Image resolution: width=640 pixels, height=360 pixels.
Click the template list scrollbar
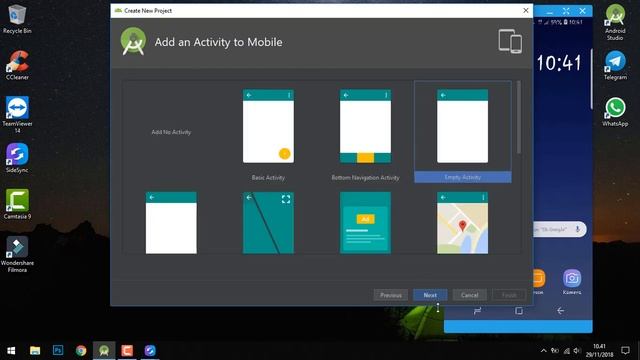tap(519, 118)
